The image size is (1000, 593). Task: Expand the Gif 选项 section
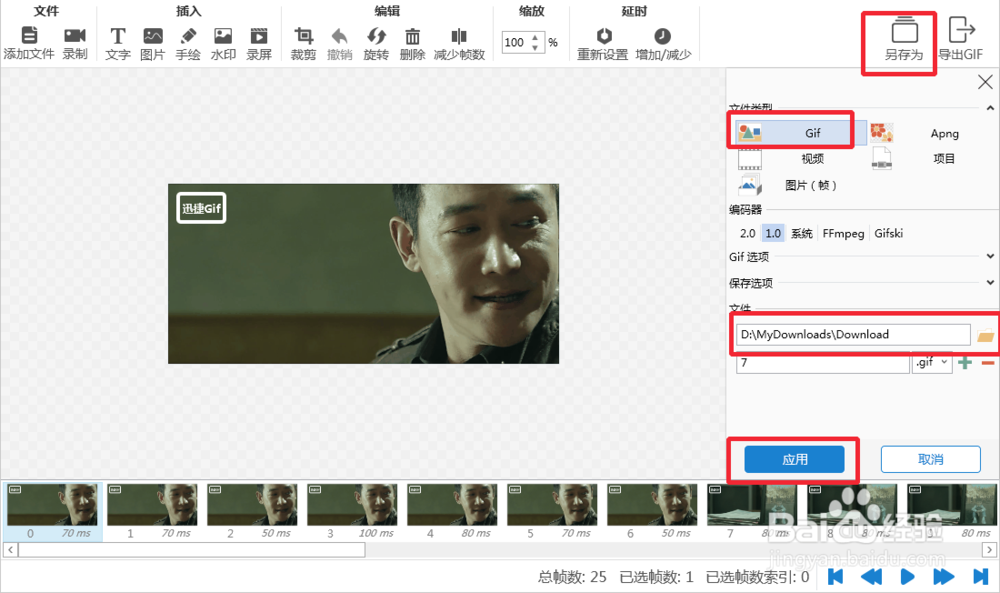[990, 256]
